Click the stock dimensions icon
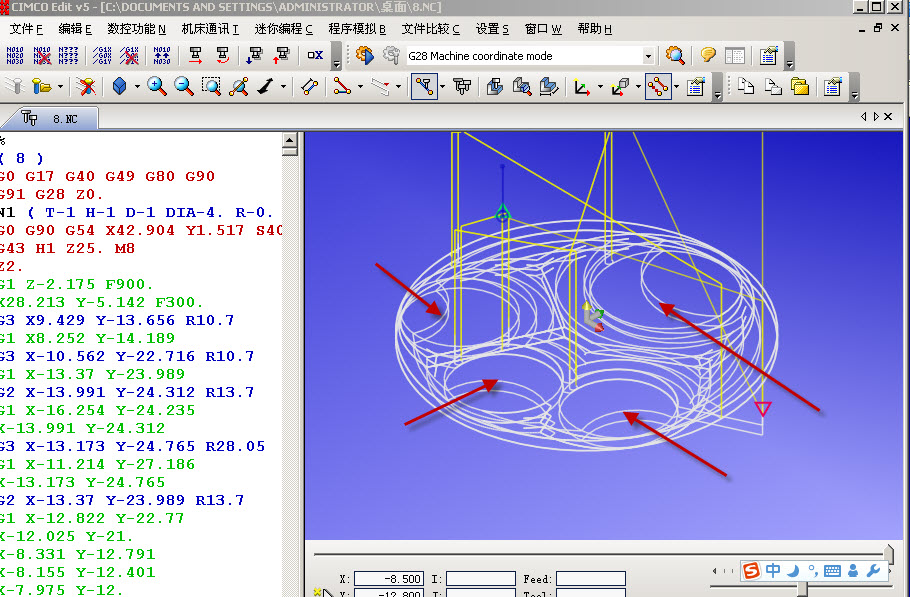910x597 pixels. tap(548, 87)
